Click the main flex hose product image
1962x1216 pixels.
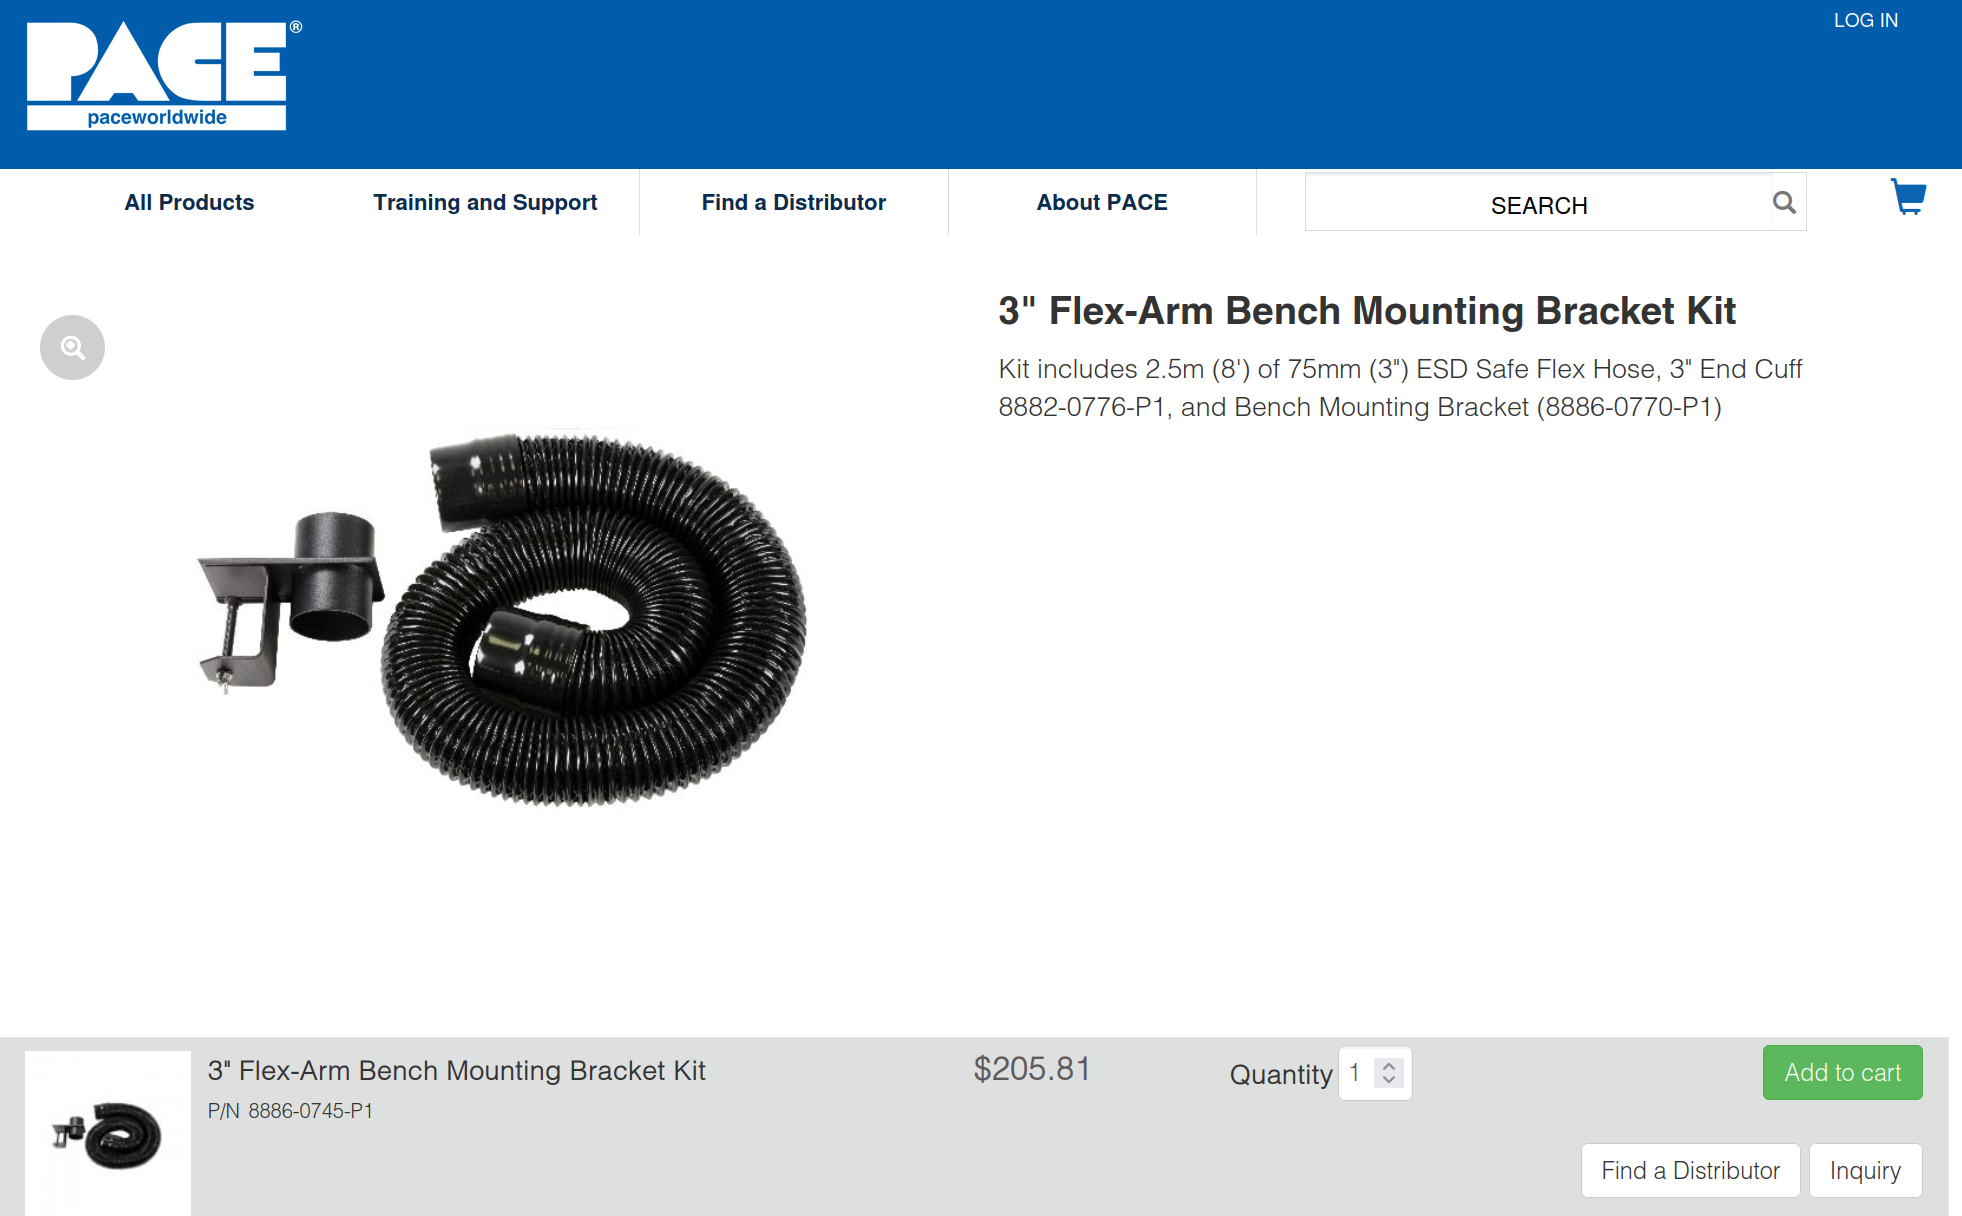(x=502, y=618)
